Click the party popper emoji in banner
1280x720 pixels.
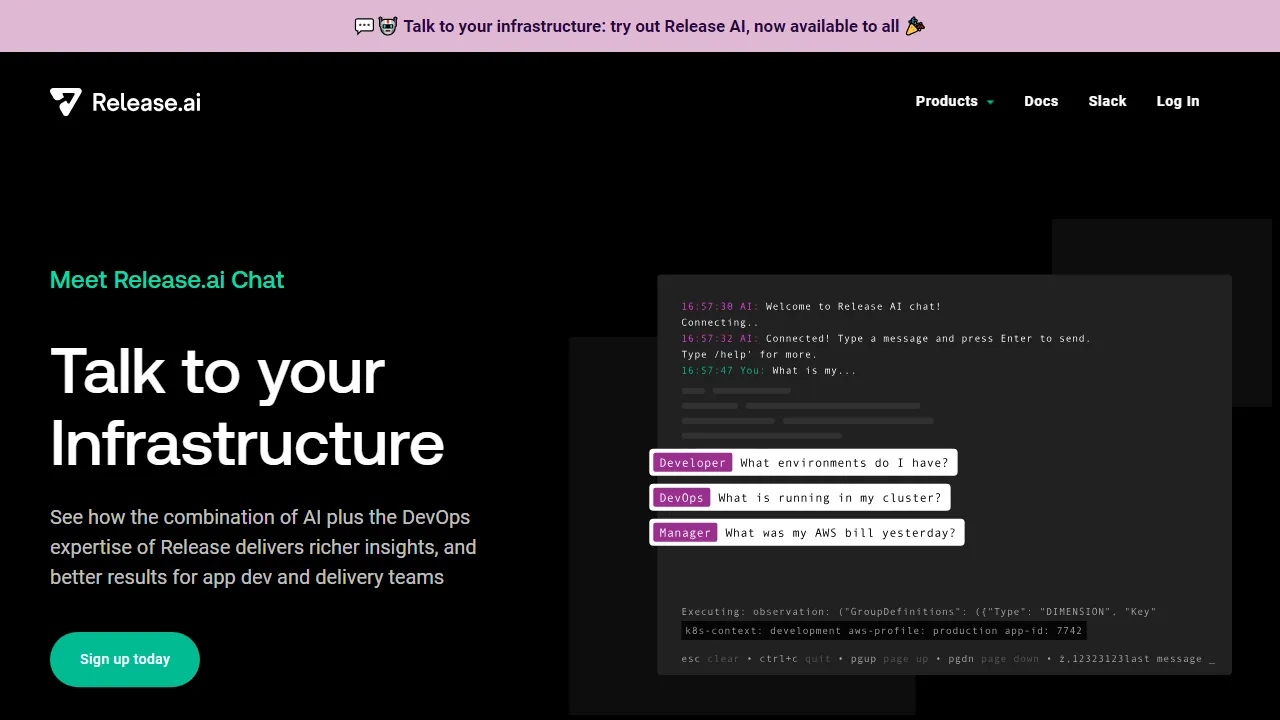pos(915,26)
